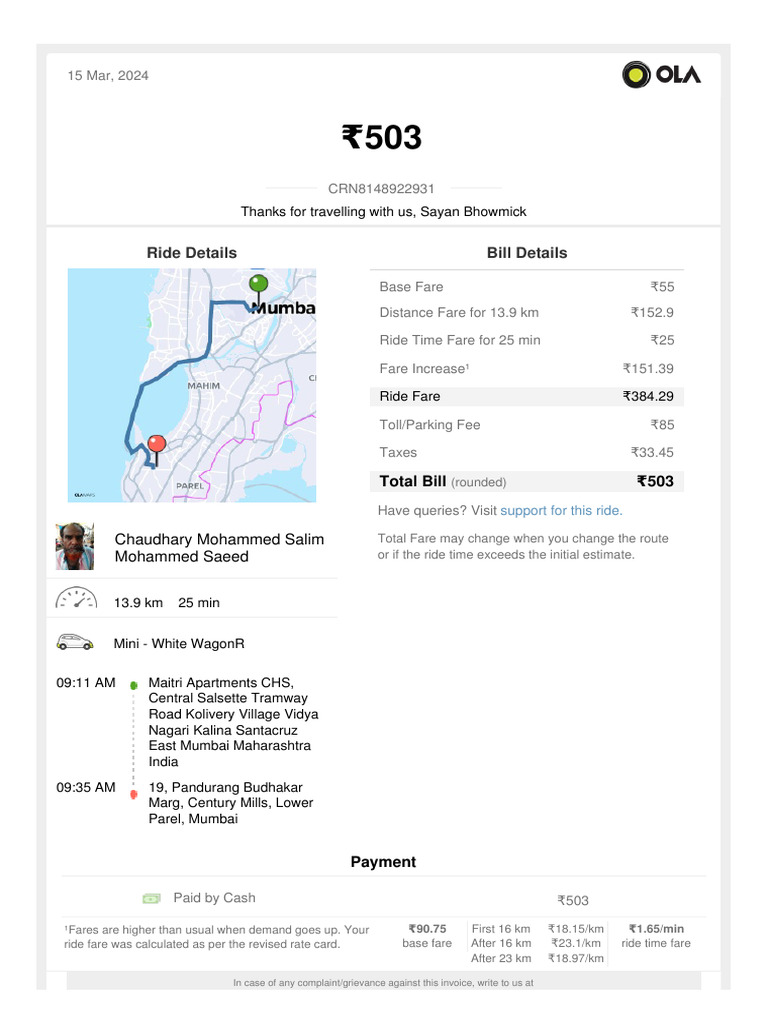Click the red drop pin on map

click(156, 444)
